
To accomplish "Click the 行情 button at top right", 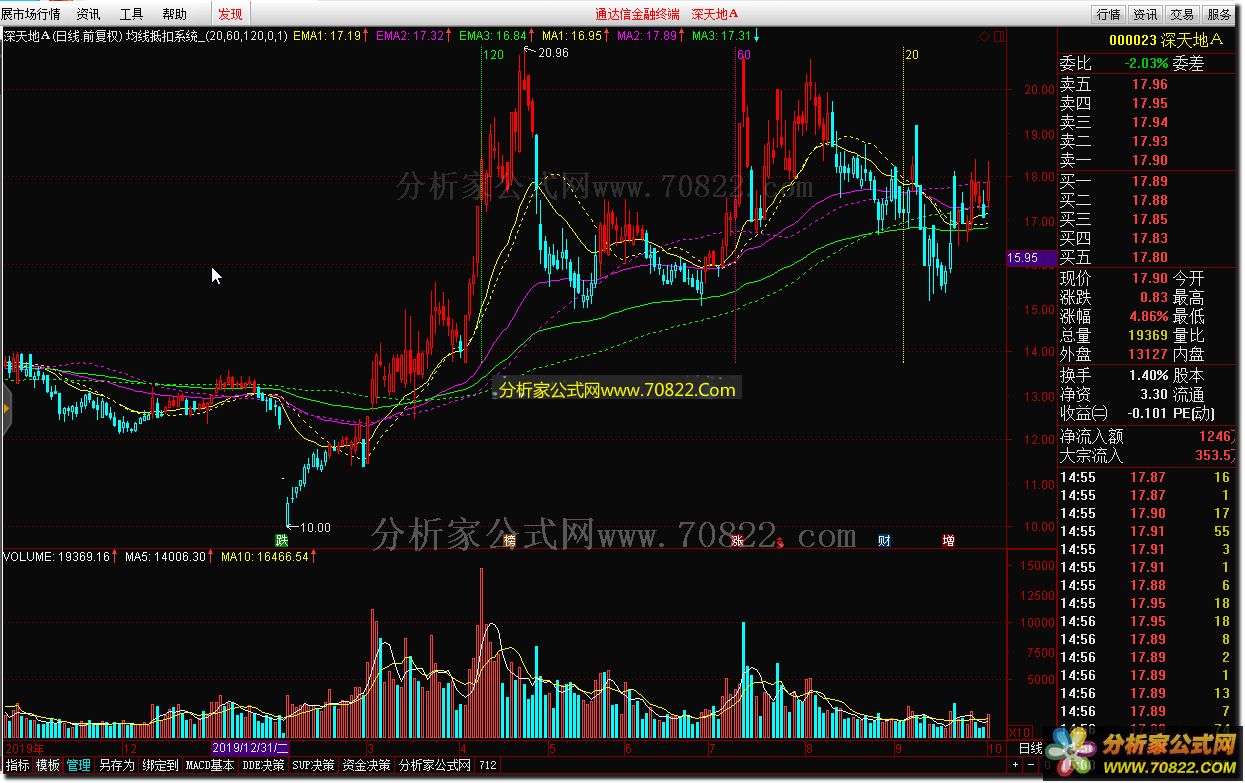I will click(1109, 14).
